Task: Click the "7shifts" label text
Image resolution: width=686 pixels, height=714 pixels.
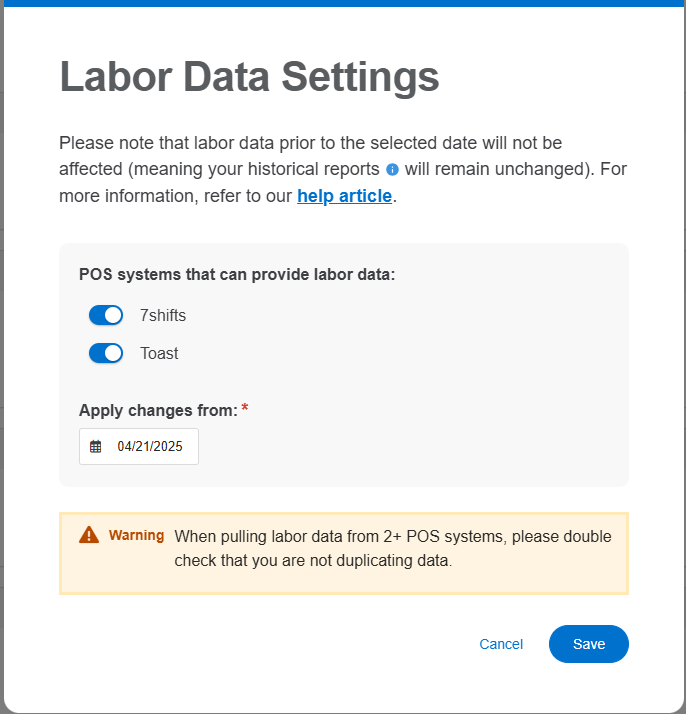Action: pyautogui.click(x=163, y=315)
